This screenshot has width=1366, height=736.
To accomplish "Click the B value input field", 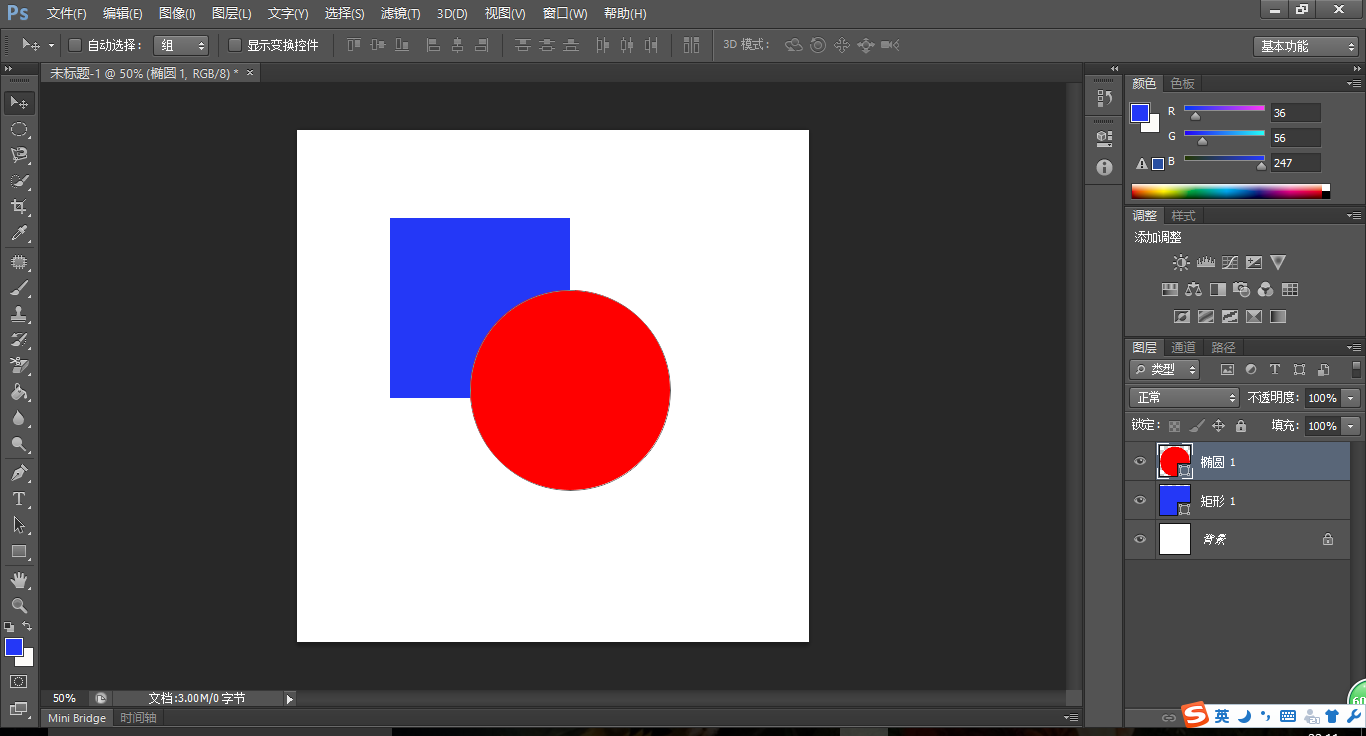I will [x=1295, y=163].
